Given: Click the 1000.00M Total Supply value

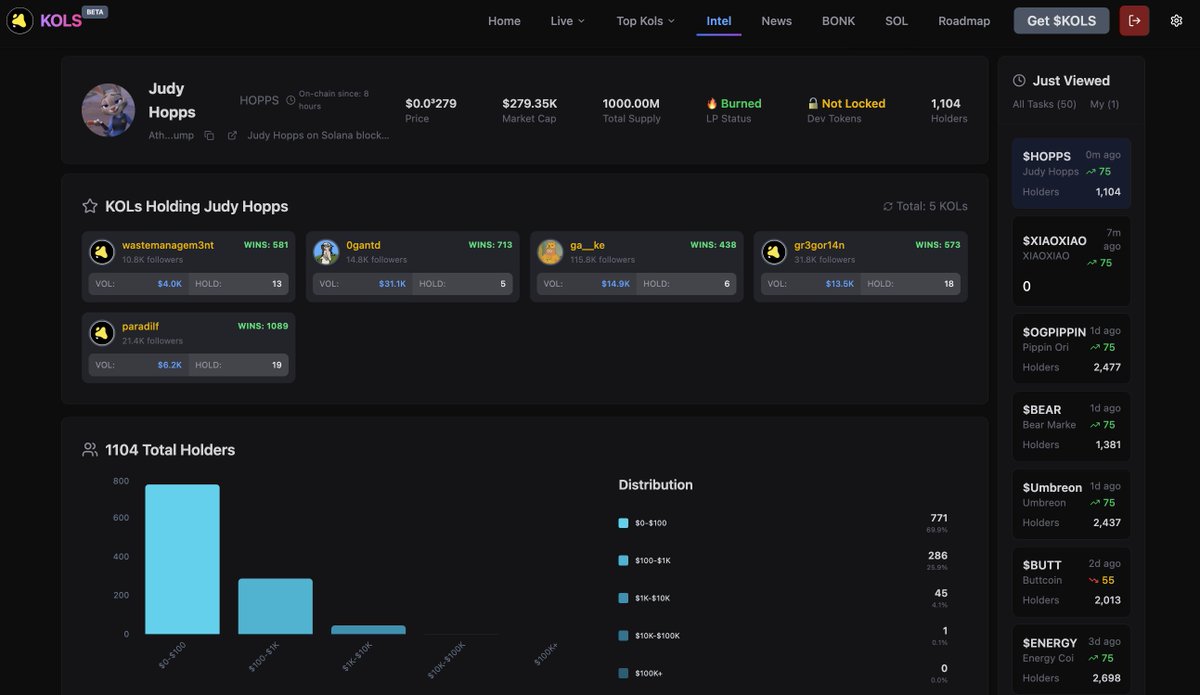Looking at the screenshot, I should coord(631,103).
